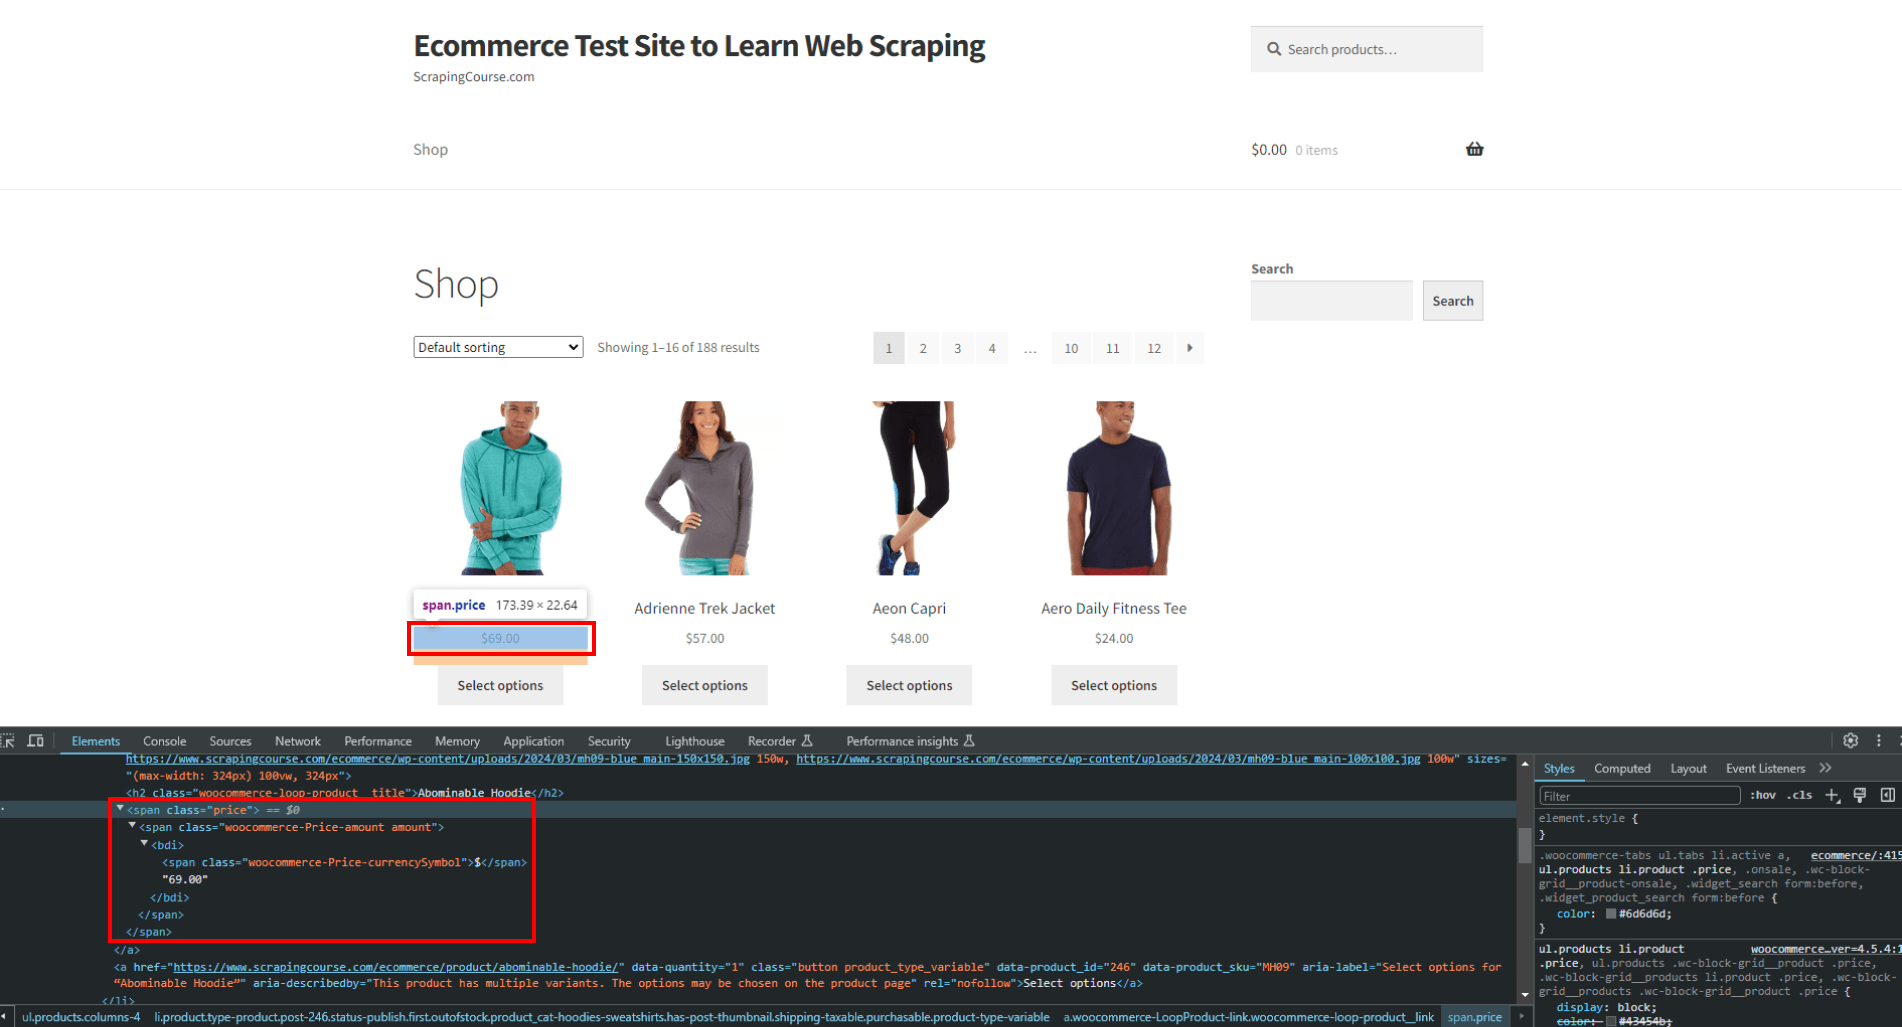Open the abominable-hoodie product URL link
The width and height of the screenshot is (1902, 1027).
[x=396, y=967]
